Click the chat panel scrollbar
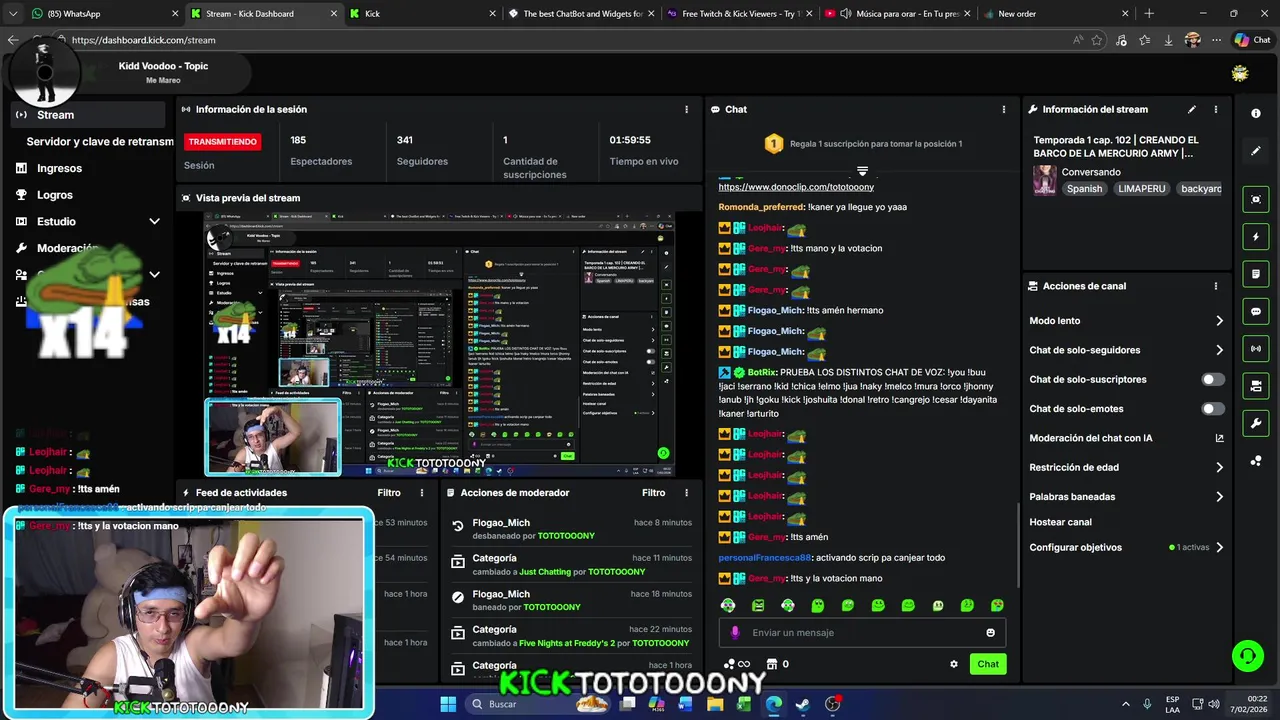 coord(1017,545)
